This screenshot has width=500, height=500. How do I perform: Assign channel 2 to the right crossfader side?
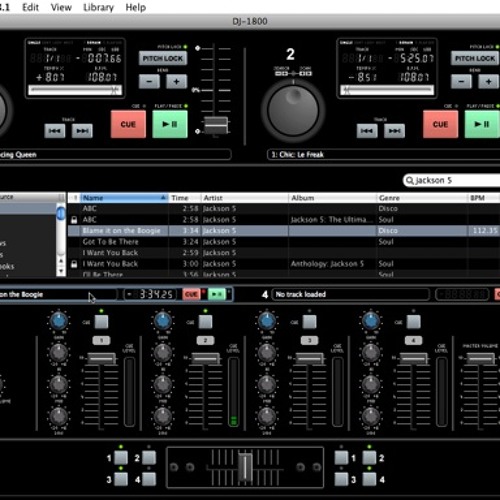click(369, 458)
